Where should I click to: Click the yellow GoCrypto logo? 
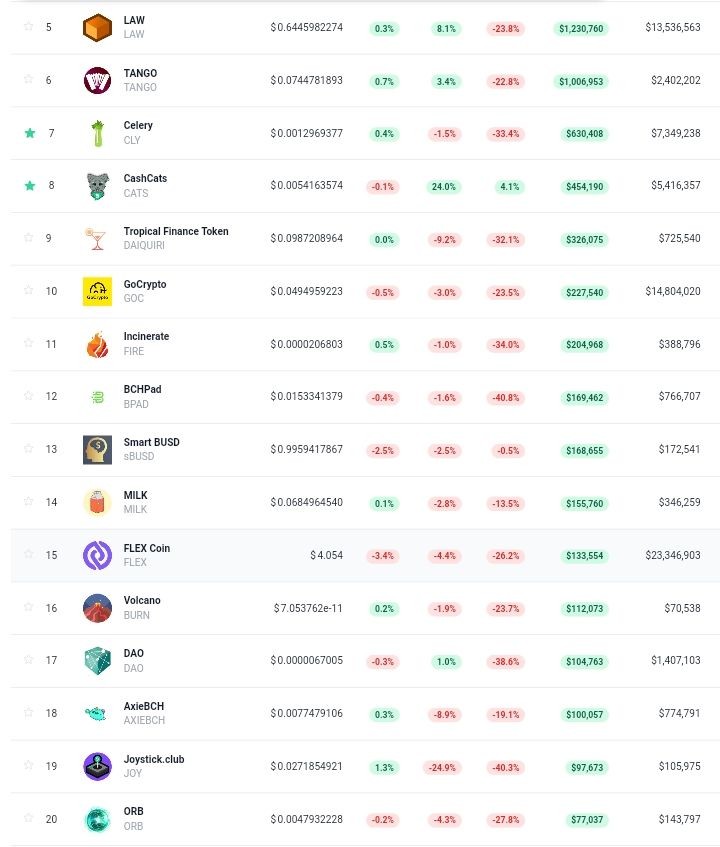[97, 291]
